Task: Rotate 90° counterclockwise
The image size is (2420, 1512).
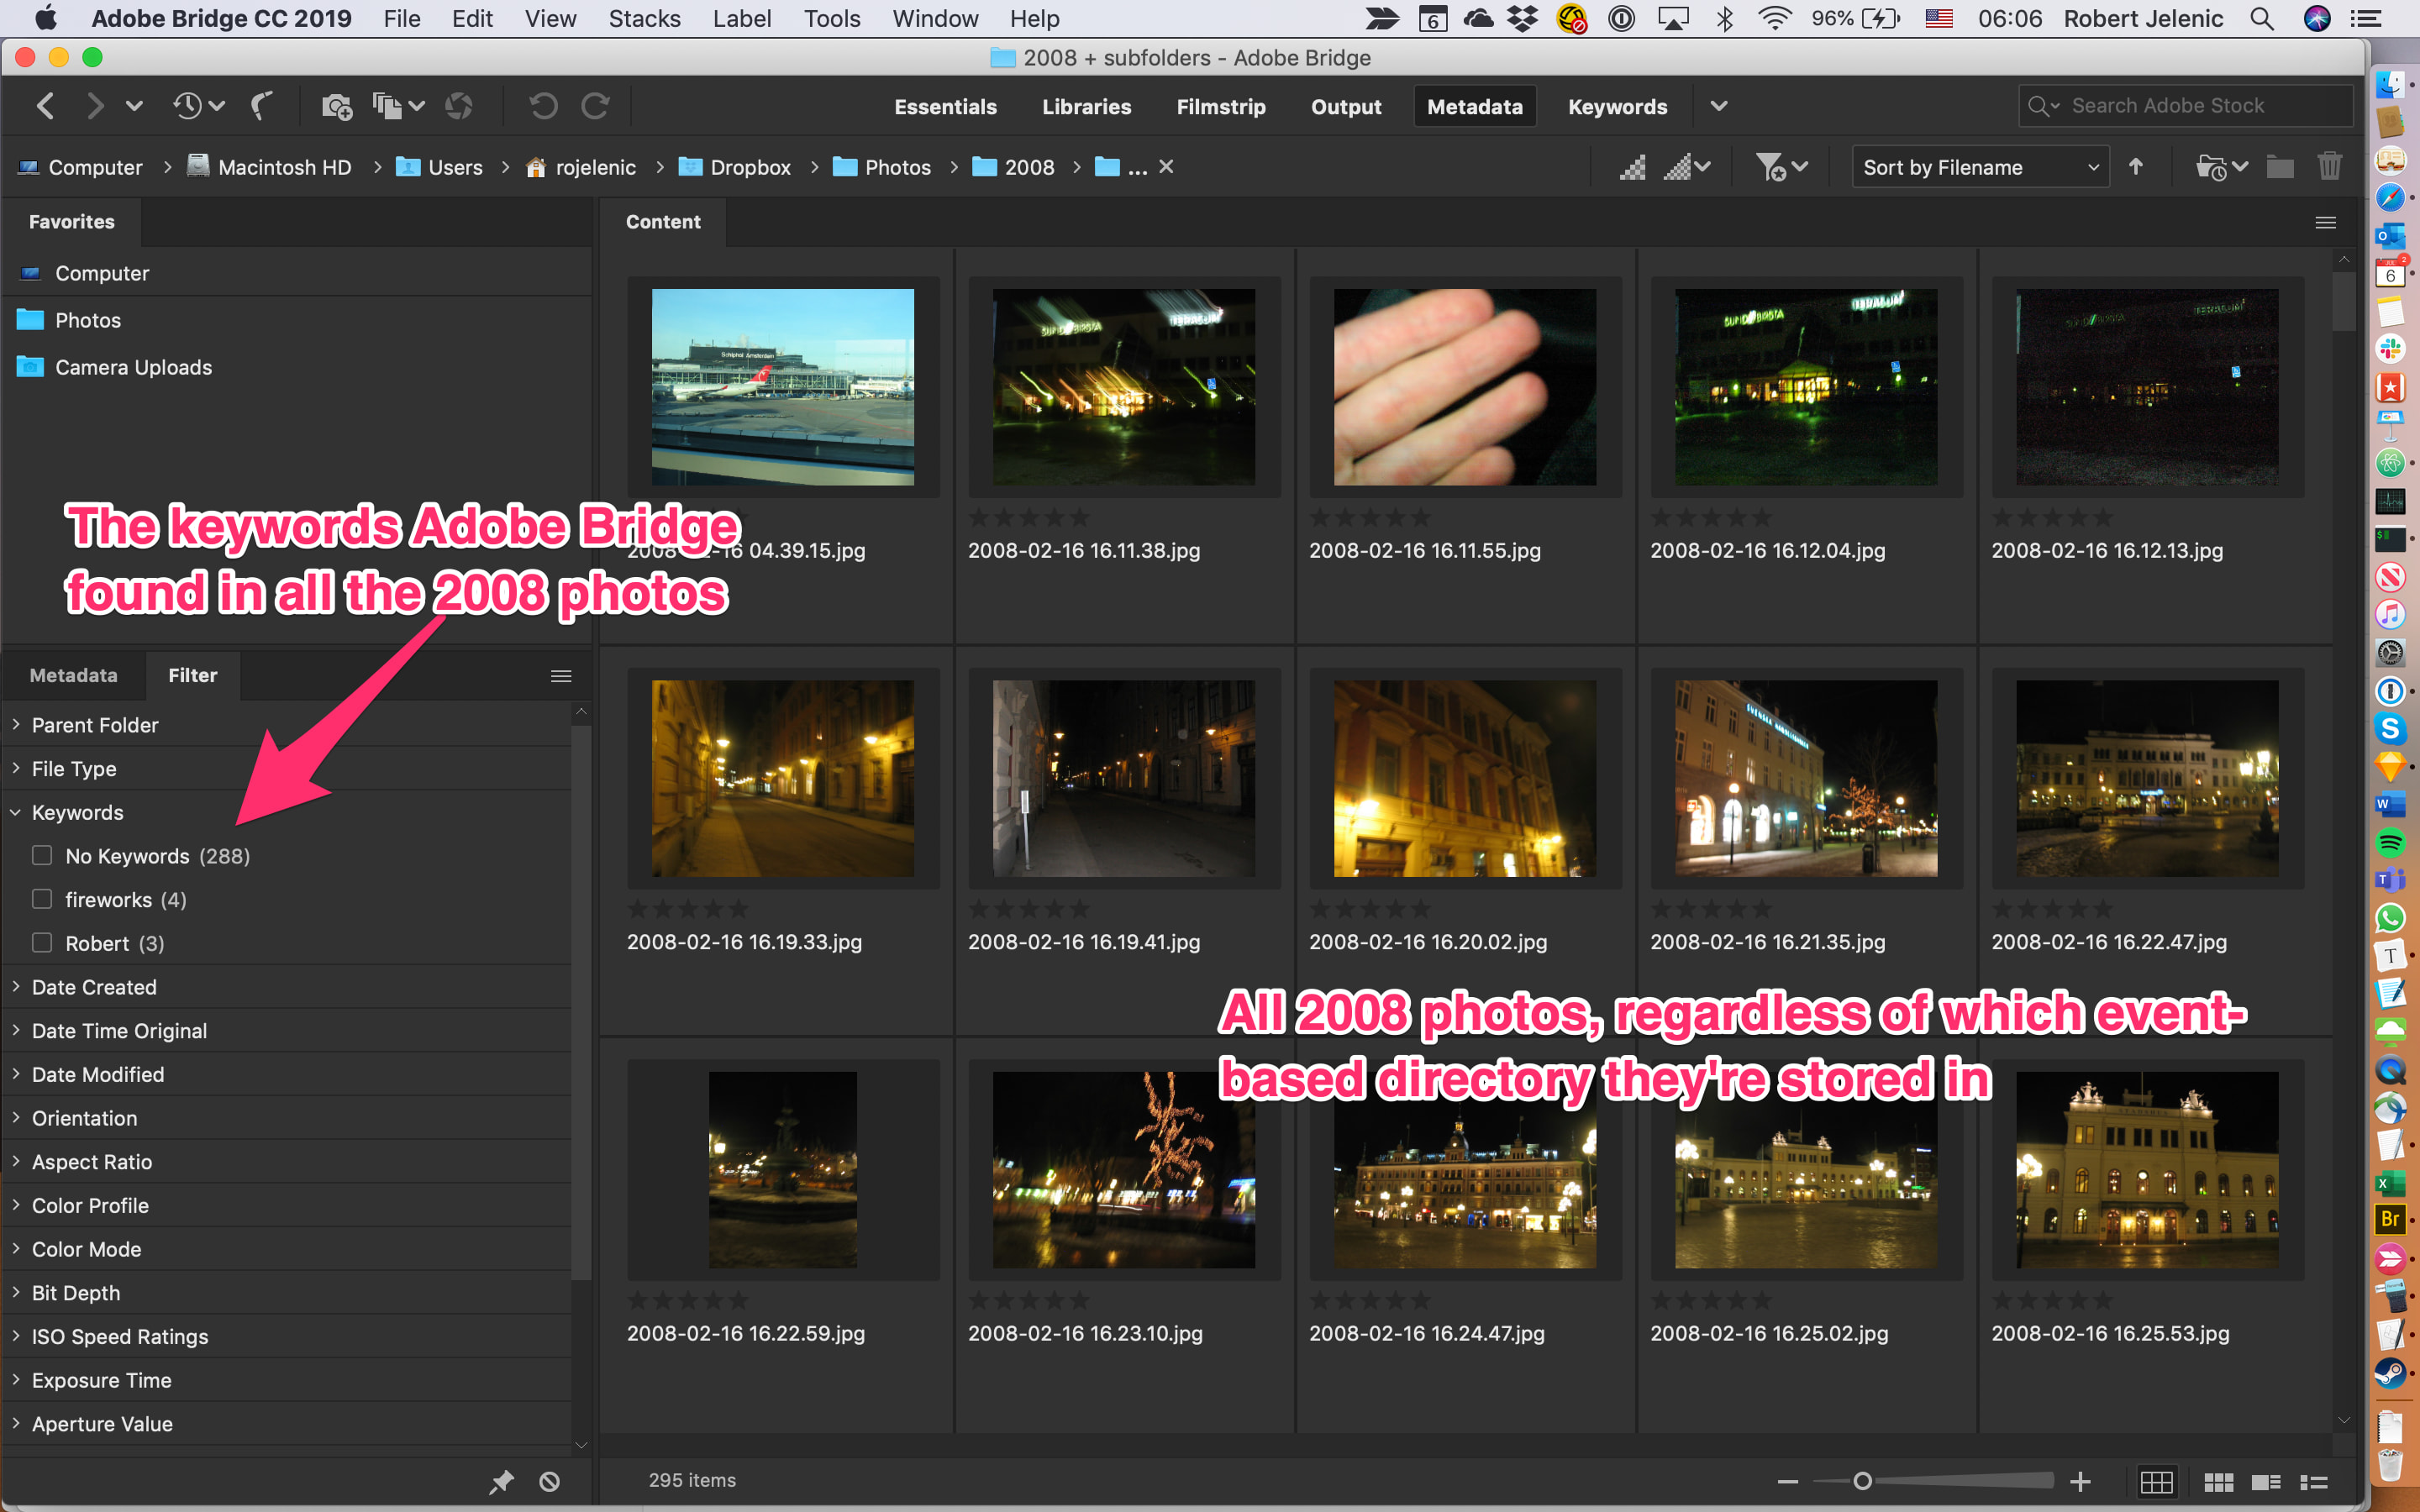Action: point(543,105)
